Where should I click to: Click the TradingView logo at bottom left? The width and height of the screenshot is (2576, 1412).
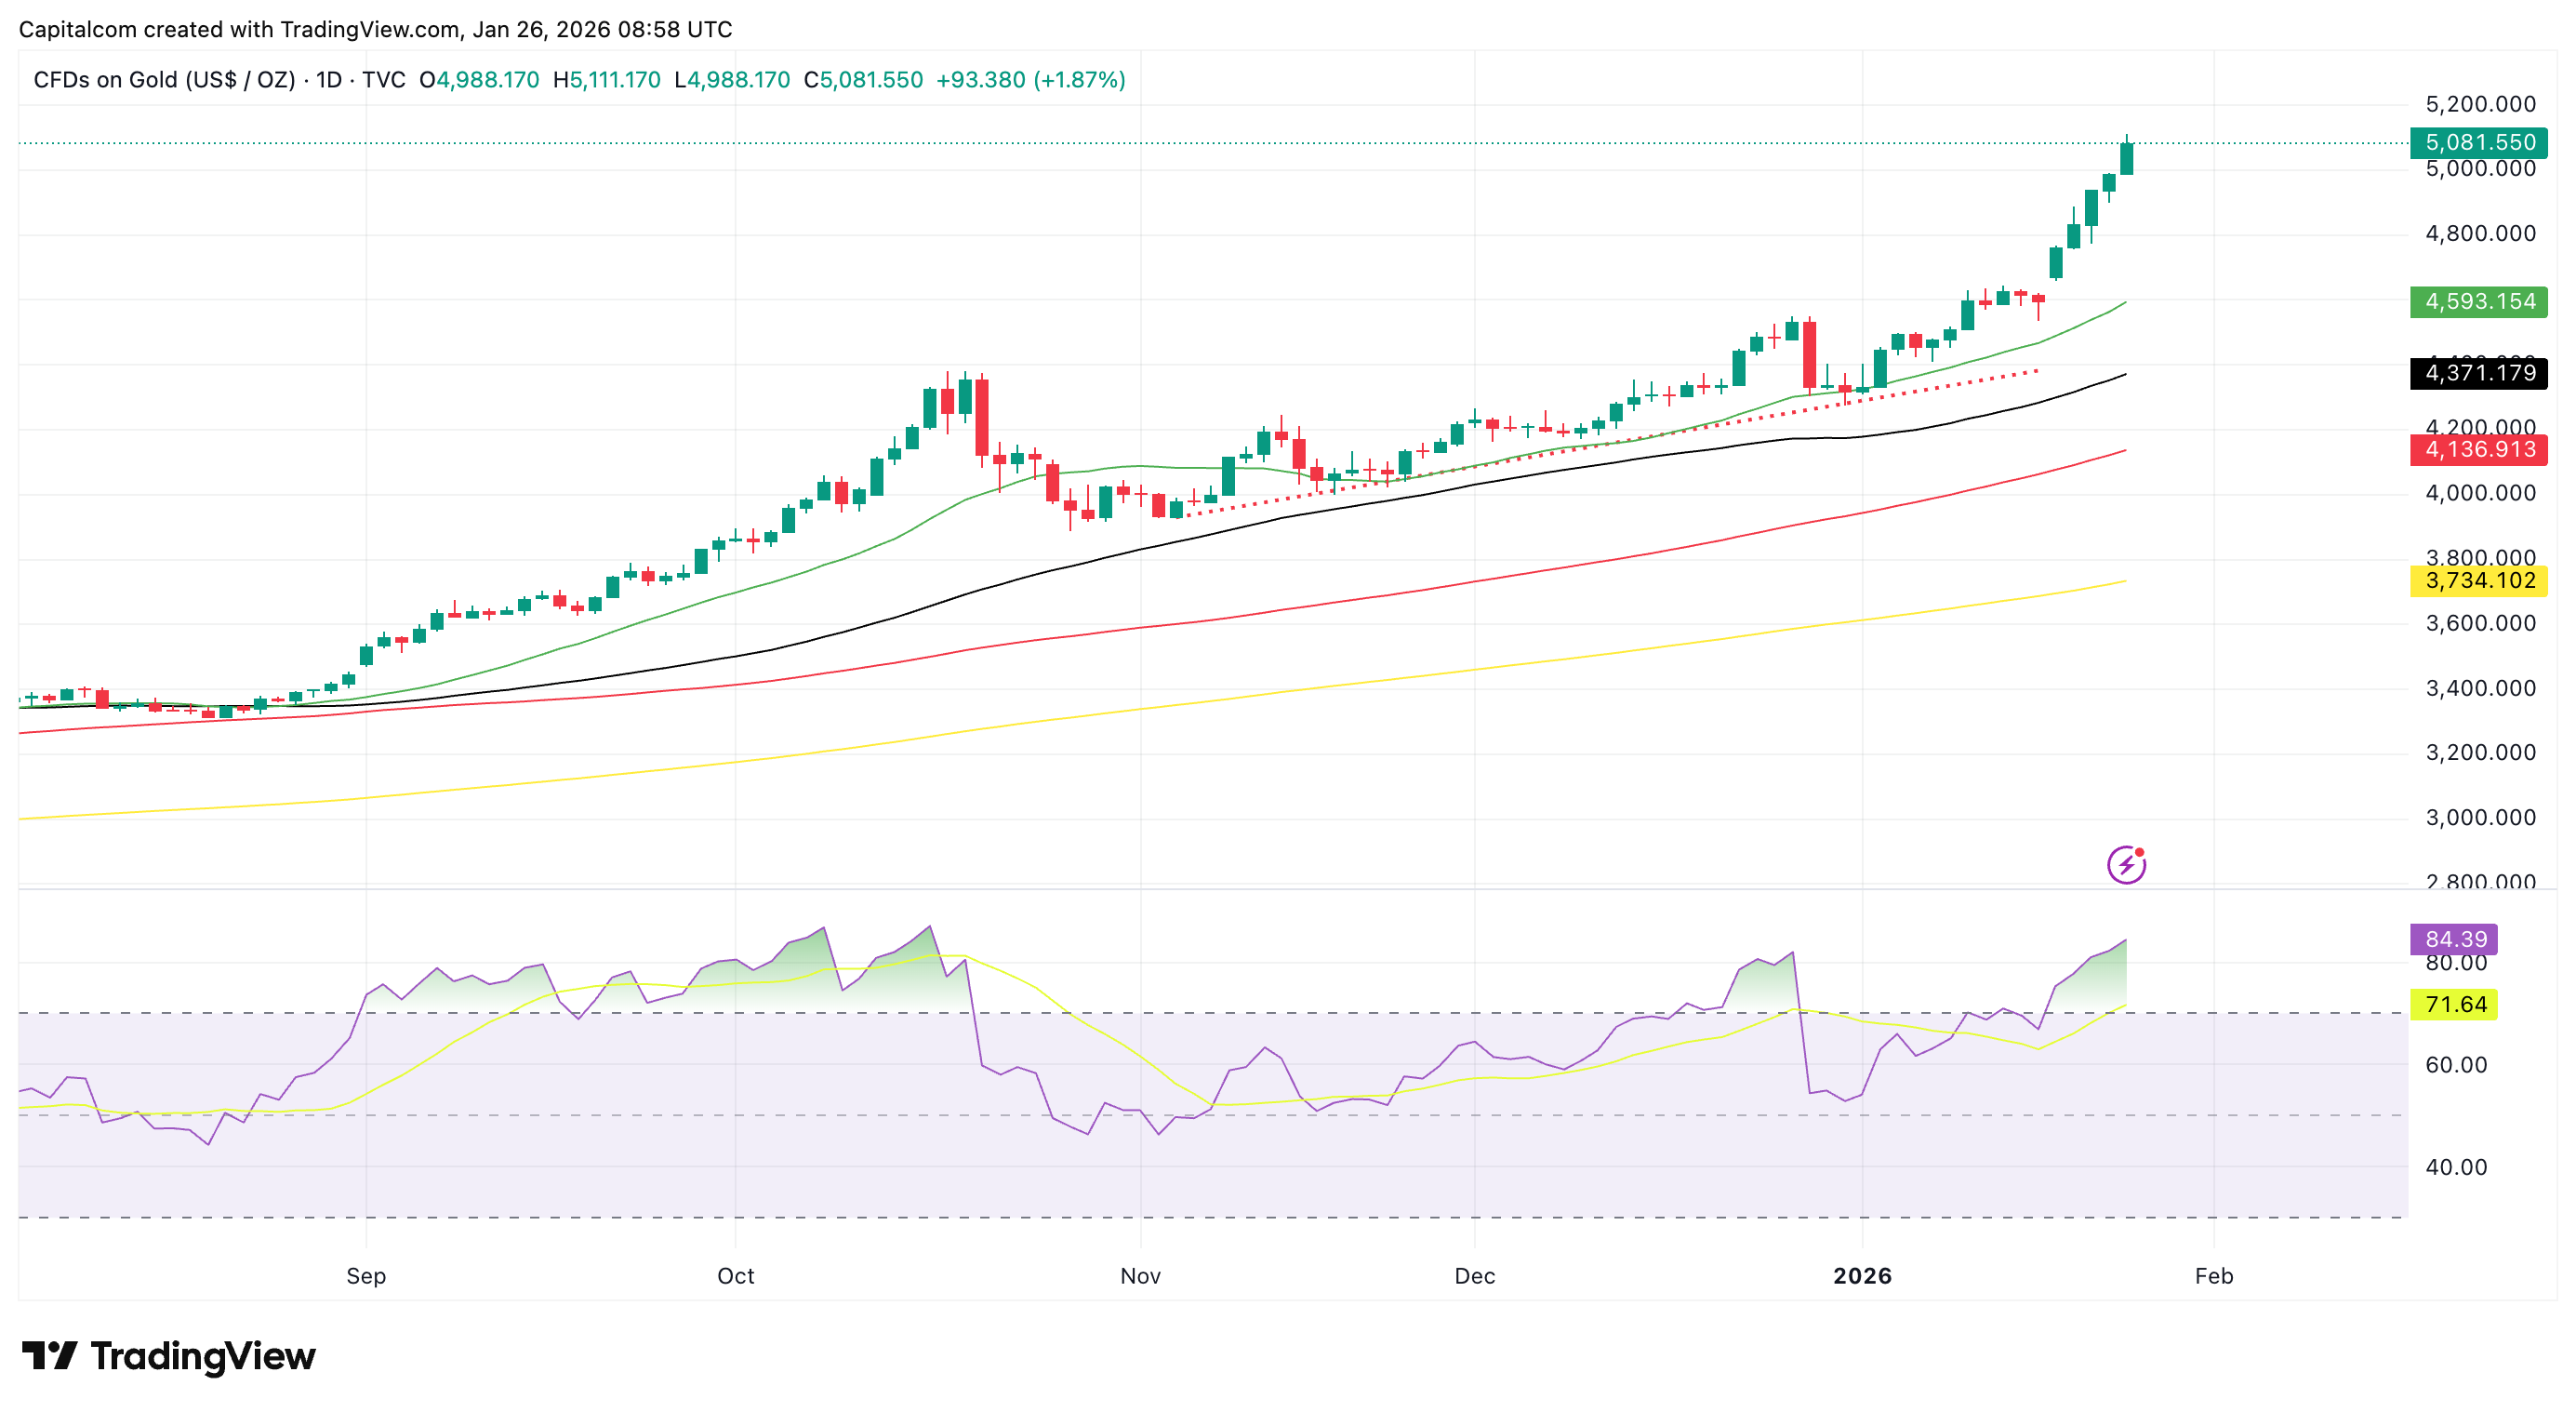coord(168,1356)
